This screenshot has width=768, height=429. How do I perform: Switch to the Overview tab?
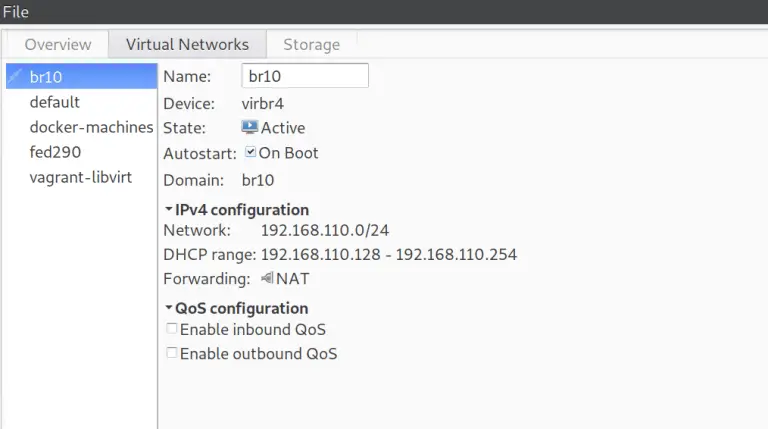click(58, 45)
